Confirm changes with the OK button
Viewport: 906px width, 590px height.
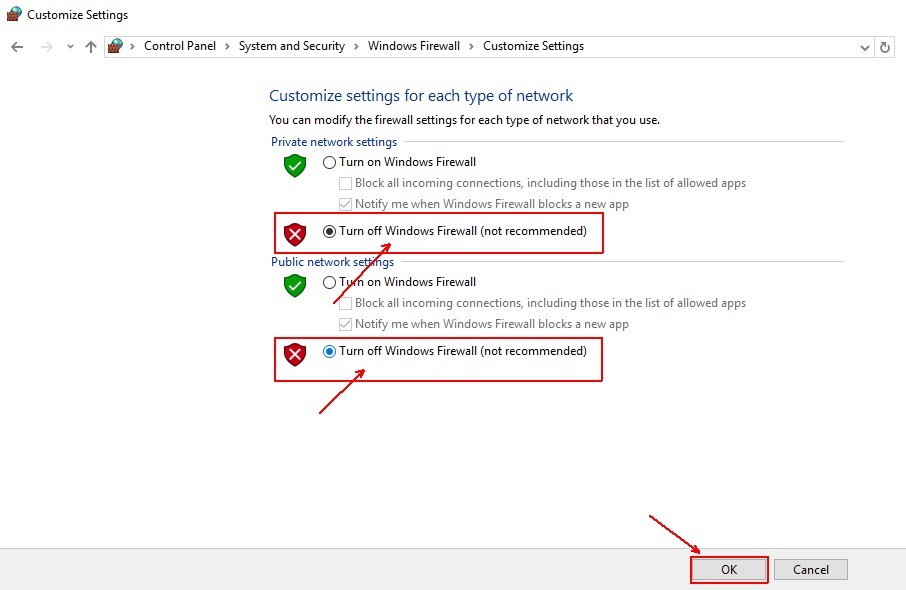click(x=729, y=570)
